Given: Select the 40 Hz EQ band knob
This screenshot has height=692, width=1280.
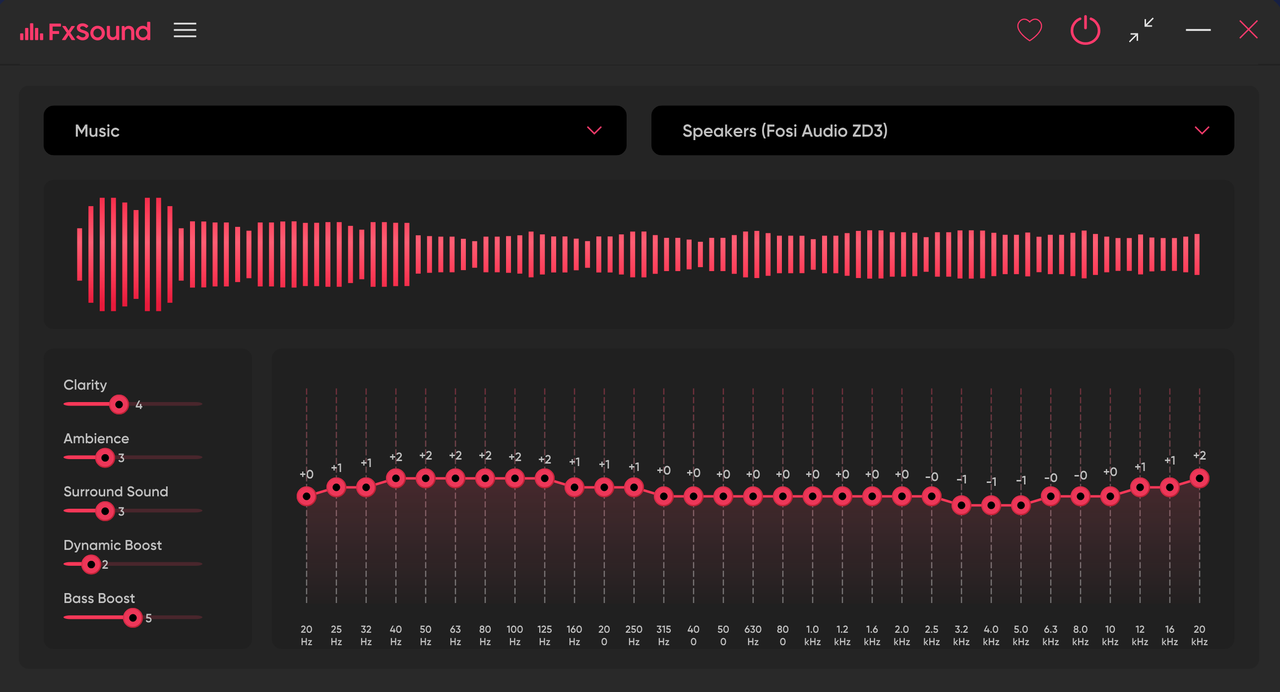Looking at the screenshot, I should pyautogui.click(x=396, y=478).
